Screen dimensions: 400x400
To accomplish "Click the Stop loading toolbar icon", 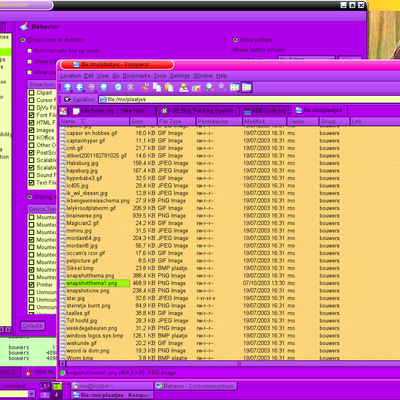I will (130, 87).
